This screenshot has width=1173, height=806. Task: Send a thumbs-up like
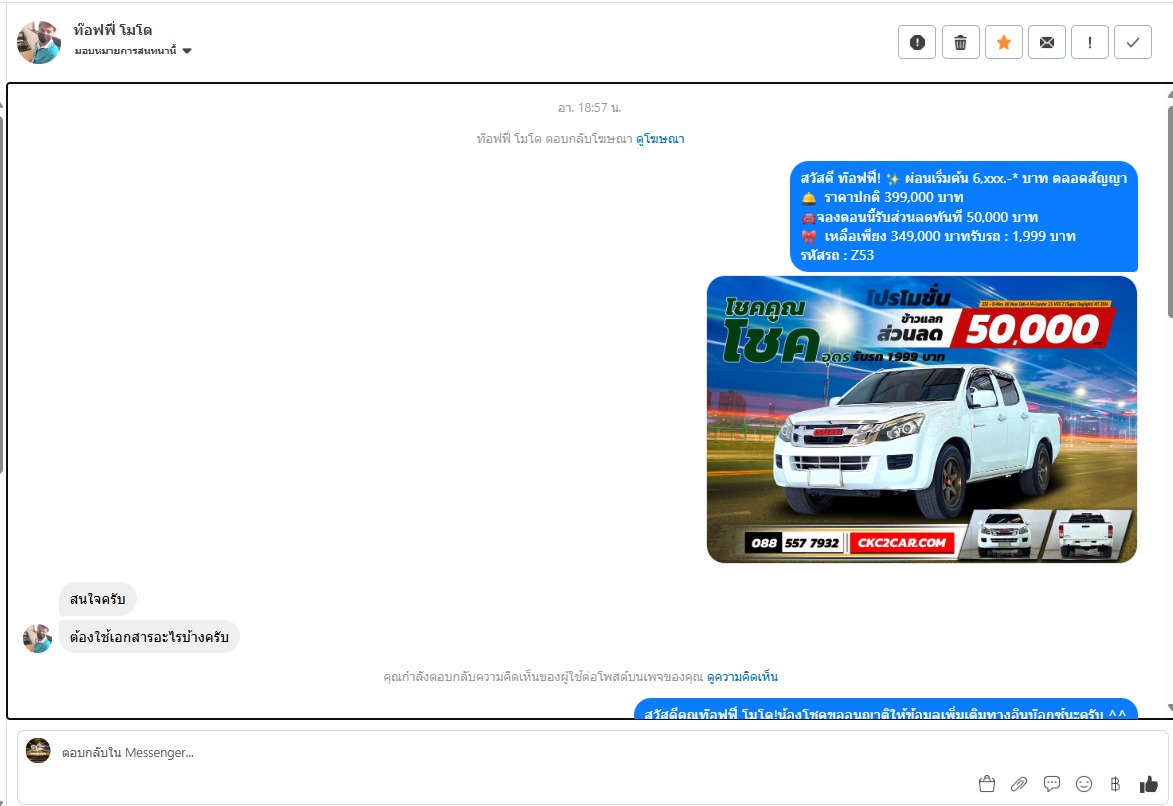pos(1148,784)
